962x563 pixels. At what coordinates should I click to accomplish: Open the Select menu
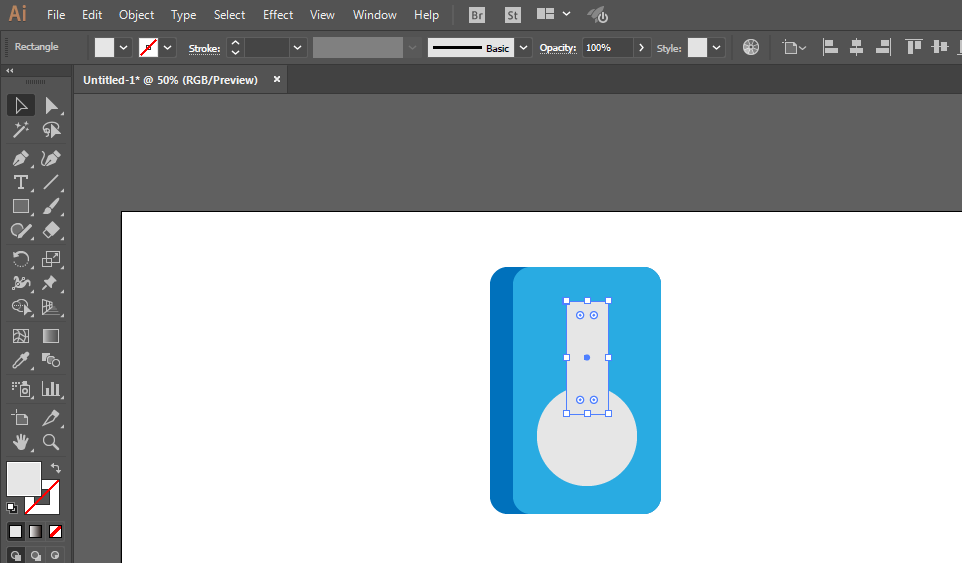tap(229, 15)
